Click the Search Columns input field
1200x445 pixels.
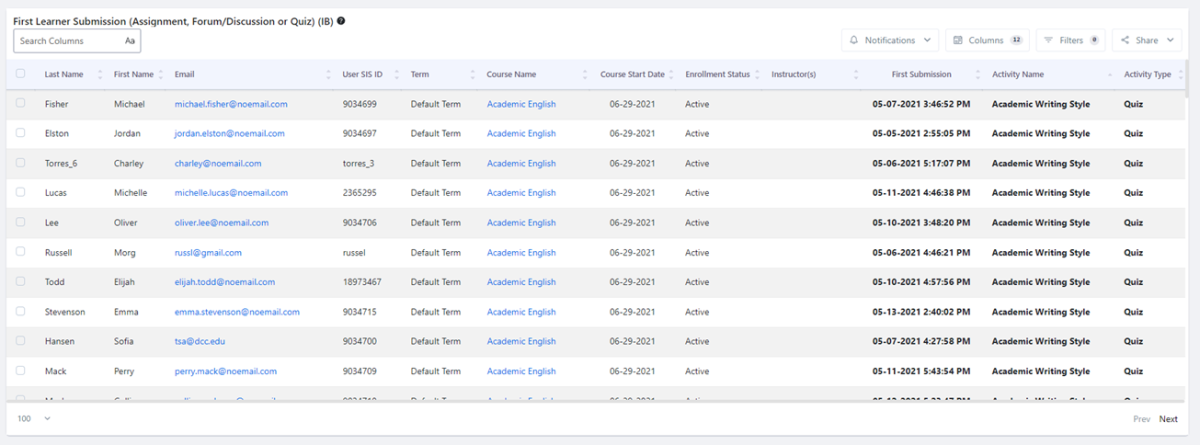click(x=68, y=41)
